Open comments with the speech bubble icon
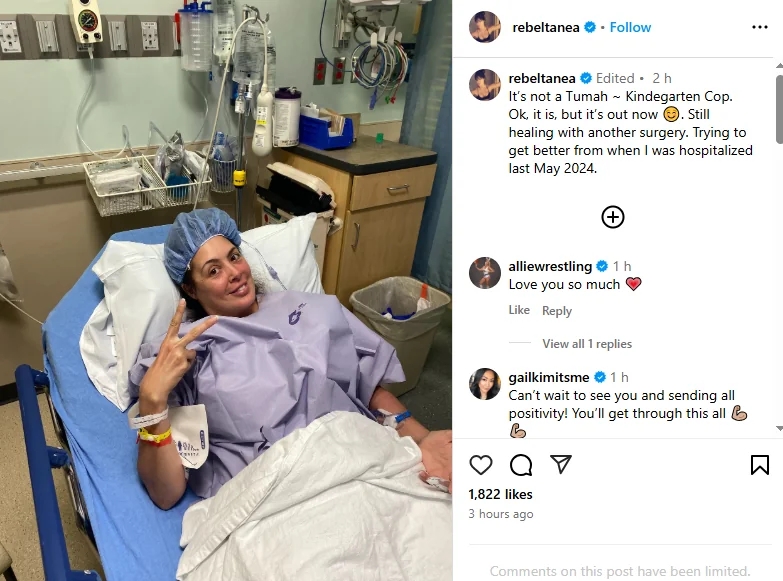The height and width of the screenshot is (581, 783). click(521, 465)
